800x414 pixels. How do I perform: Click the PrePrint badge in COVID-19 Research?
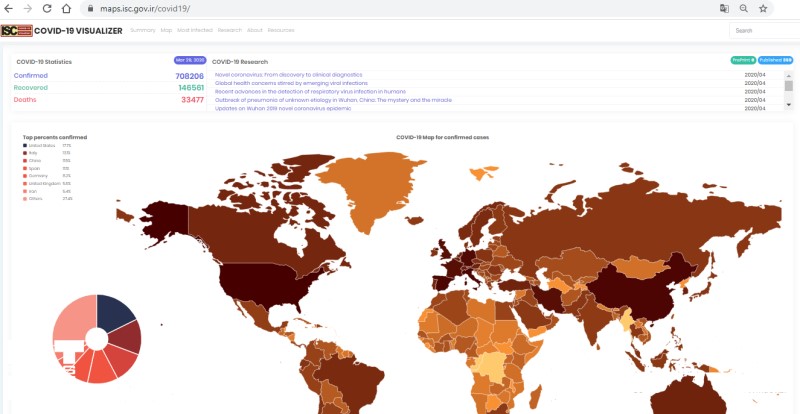coord(742,61)
